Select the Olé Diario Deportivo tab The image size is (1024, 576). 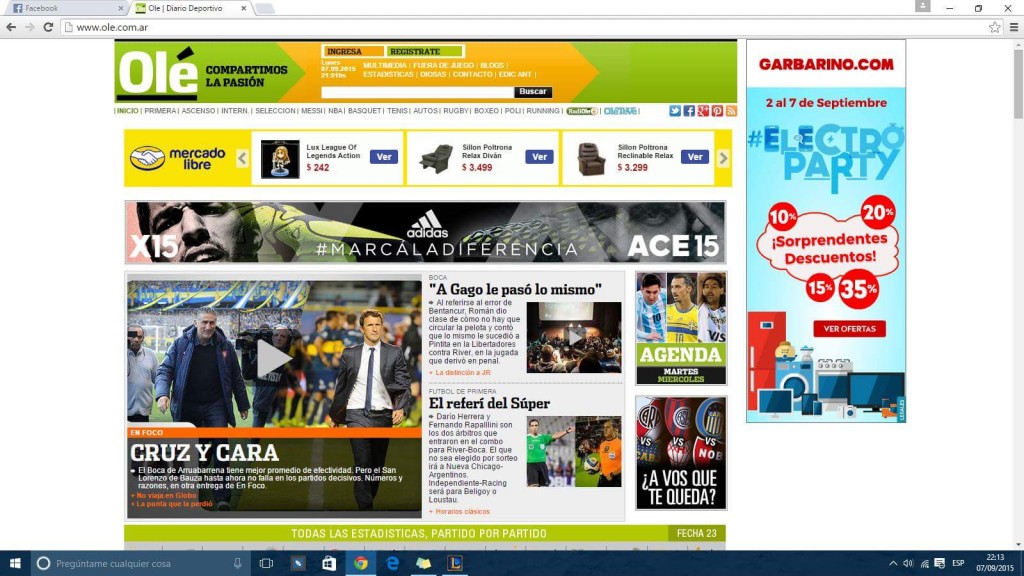click(190, 8)
